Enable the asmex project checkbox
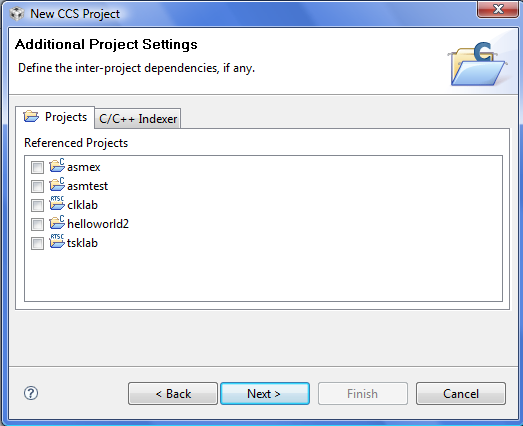The image size is (523, 426). pyautogui.click(x=37, y=167)
